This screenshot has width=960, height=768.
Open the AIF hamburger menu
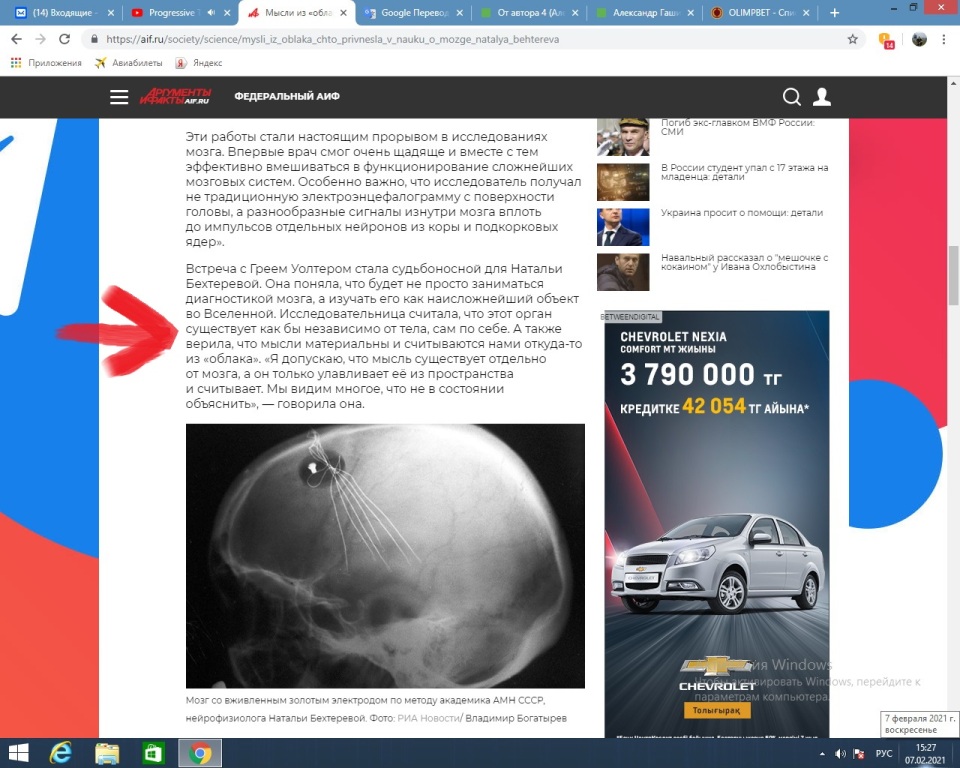pos(119,97)
